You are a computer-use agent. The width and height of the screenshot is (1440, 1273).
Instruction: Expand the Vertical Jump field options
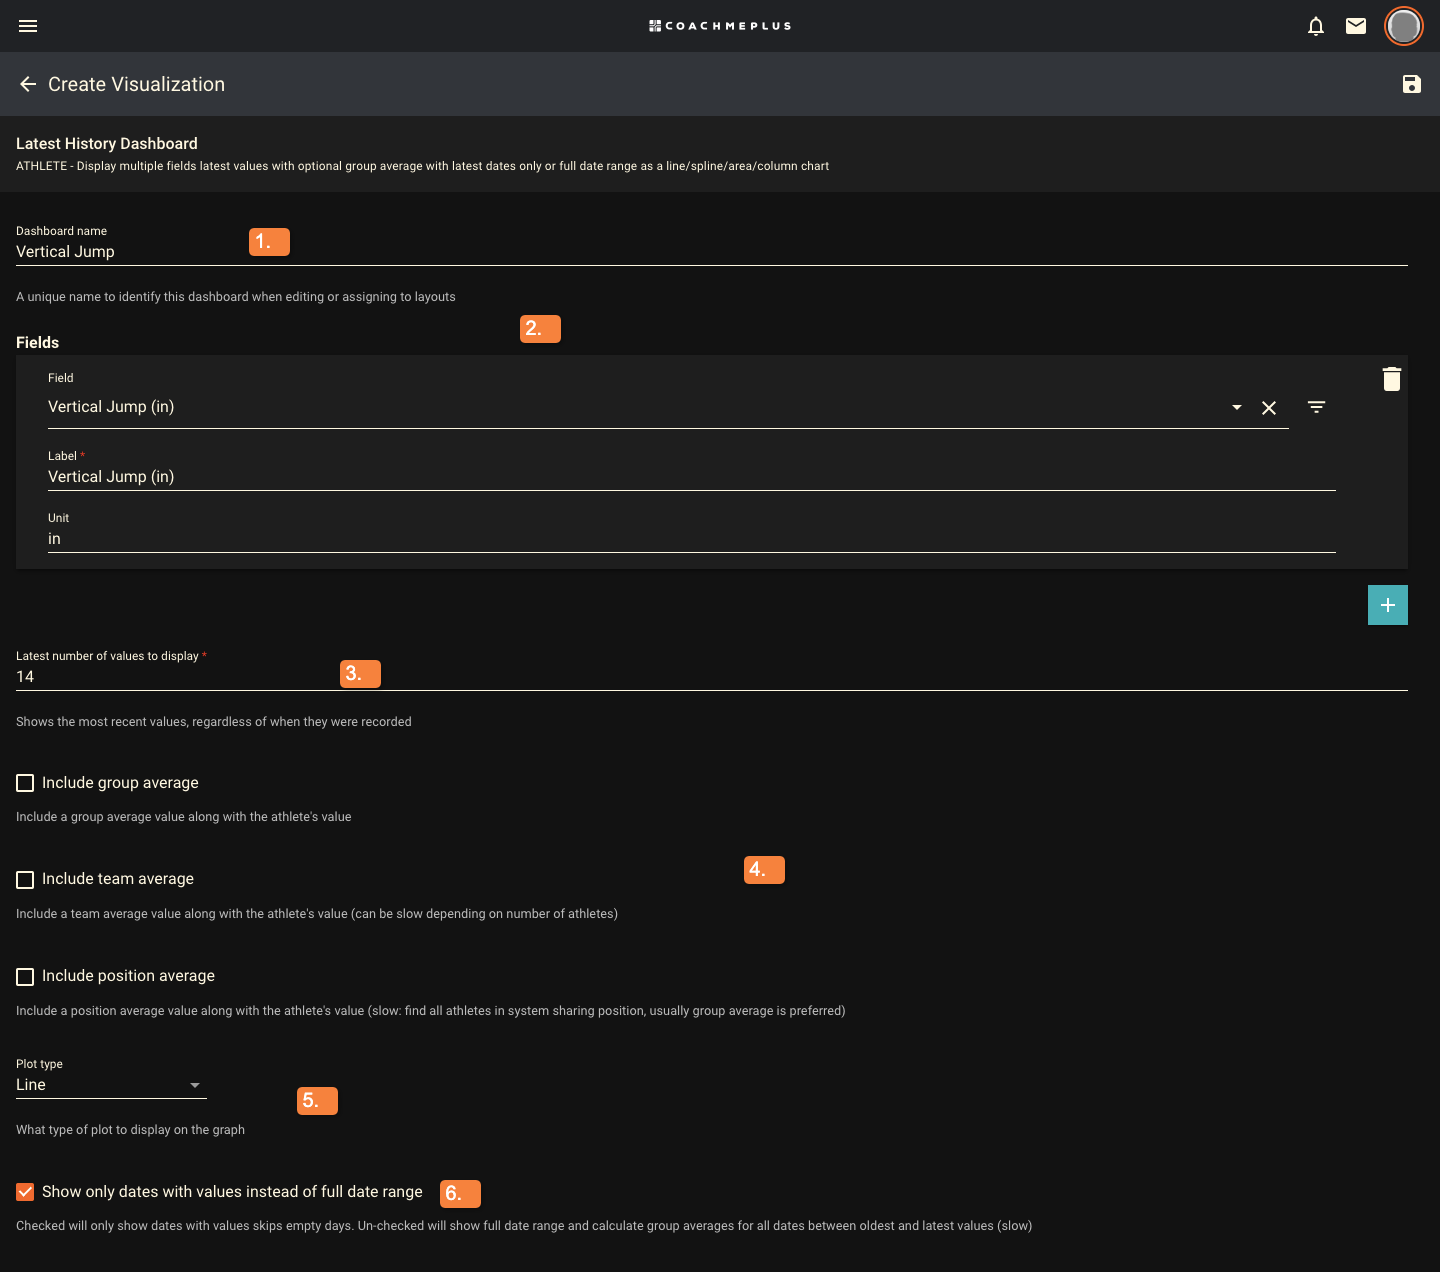coord(1236,407)
